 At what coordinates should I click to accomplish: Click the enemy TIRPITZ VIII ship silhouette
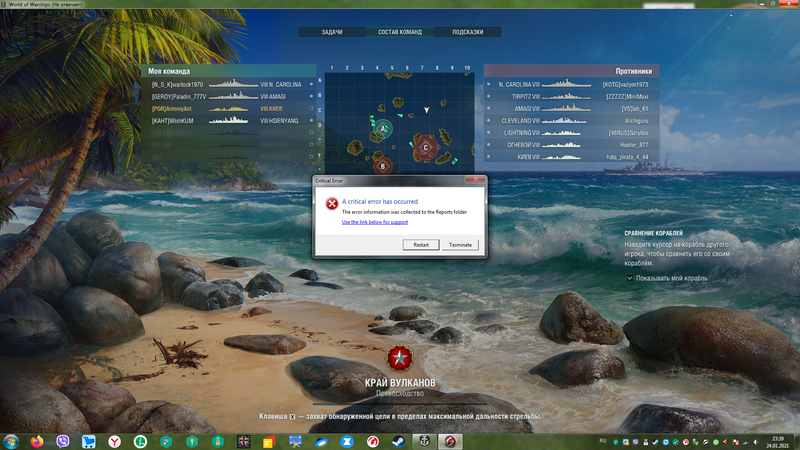point(566,96)
